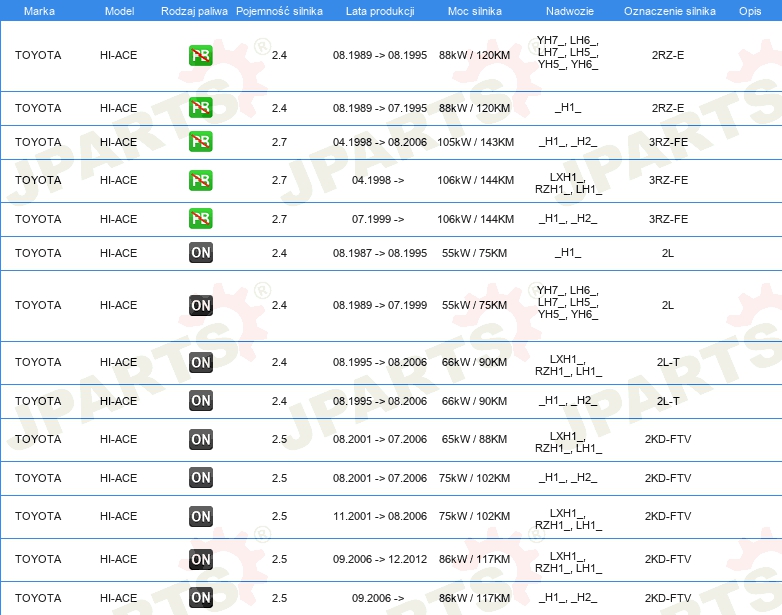Click the Lata produkcji column header
782x615 pixels.
pyautogui.click(x=380, y=11)
